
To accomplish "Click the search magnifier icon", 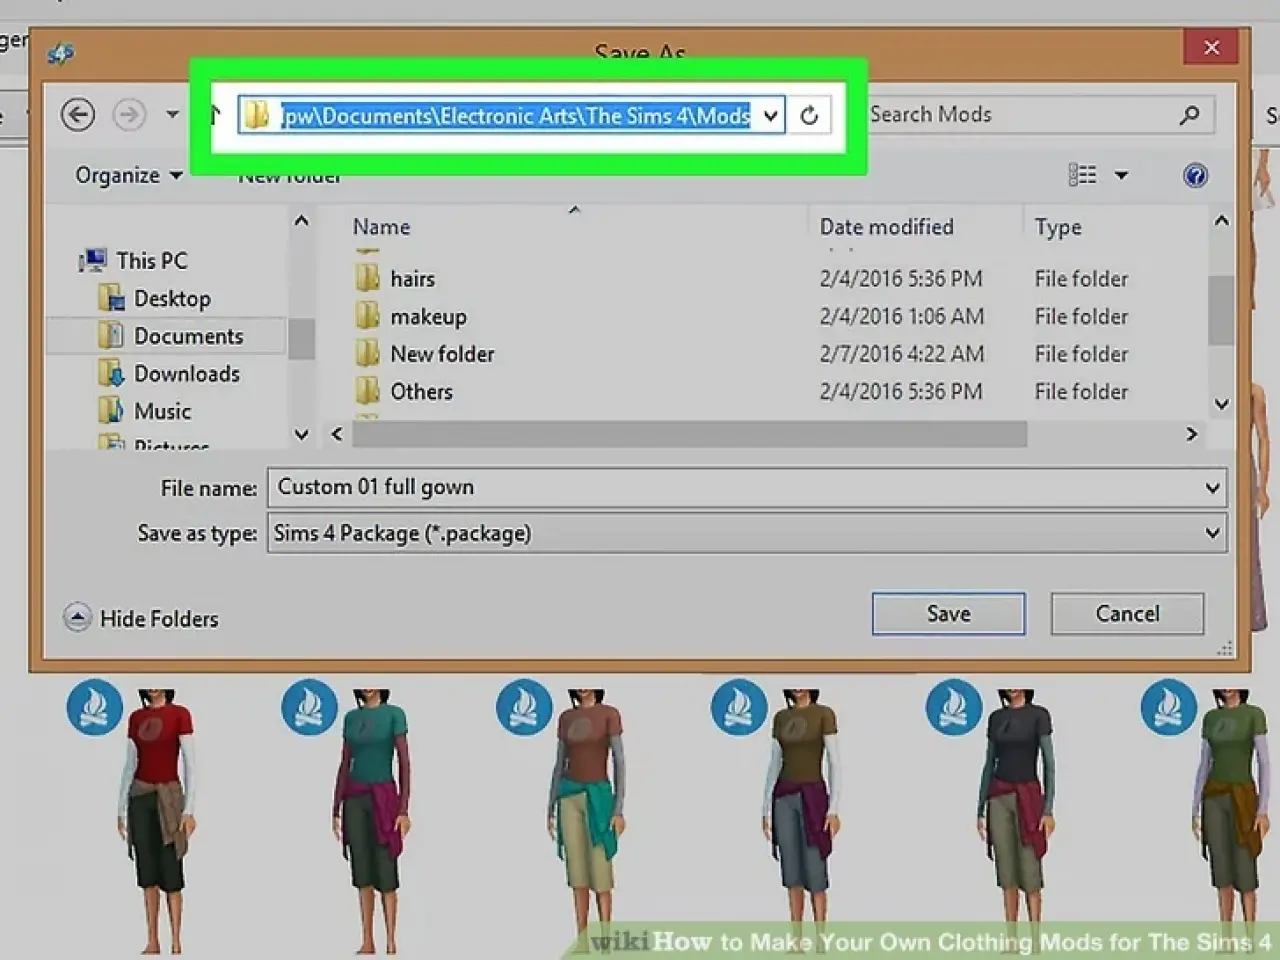I will (x=1189, y=115).
